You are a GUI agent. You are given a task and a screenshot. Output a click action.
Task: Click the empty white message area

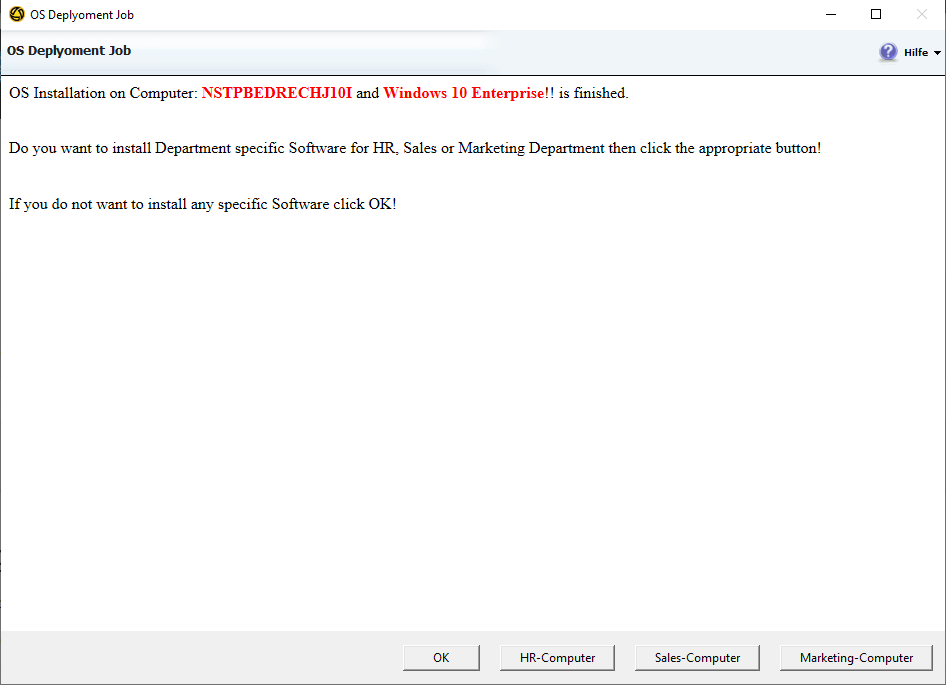click(472, 420)
